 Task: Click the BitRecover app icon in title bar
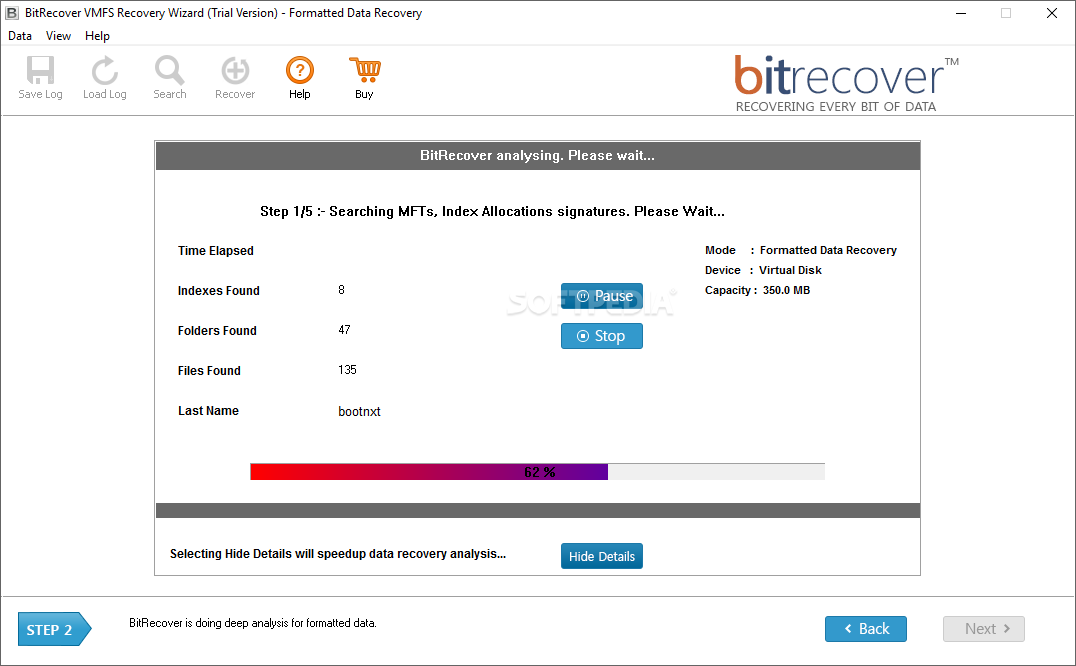tap(12, 13)
